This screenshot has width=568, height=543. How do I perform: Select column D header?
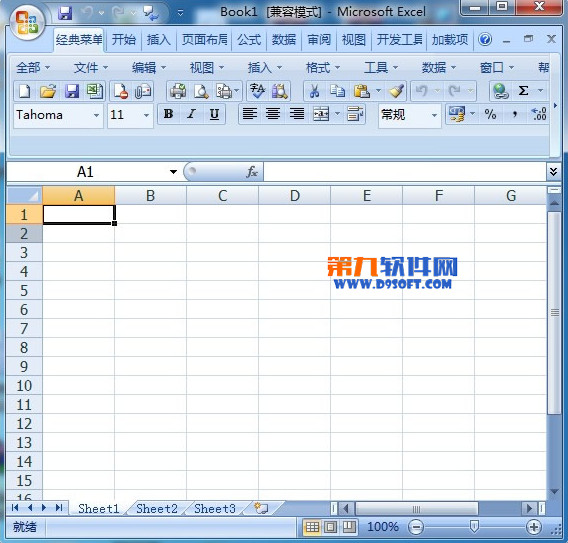pyautogui.click(x=295, y=196)
